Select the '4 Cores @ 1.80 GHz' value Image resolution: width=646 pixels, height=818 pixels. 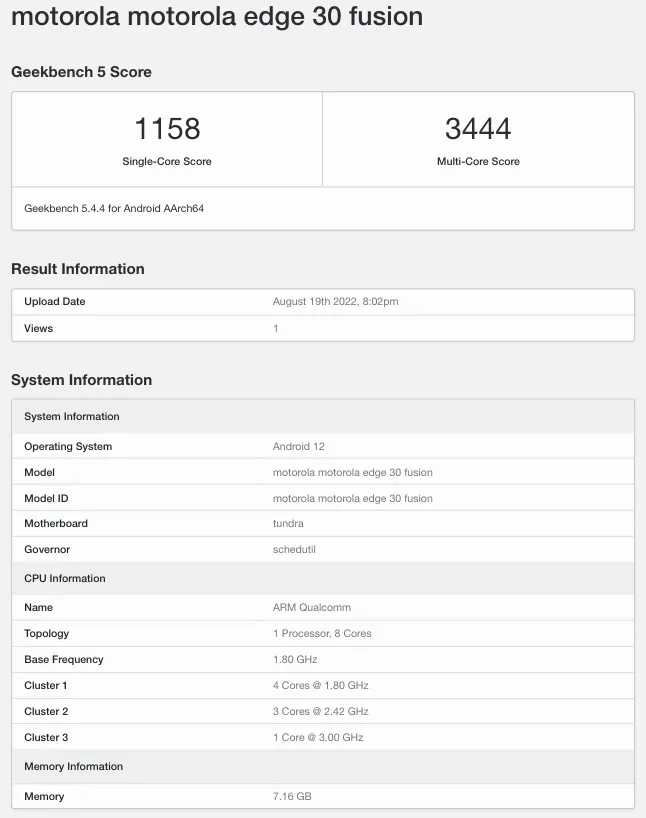[321, 686]
